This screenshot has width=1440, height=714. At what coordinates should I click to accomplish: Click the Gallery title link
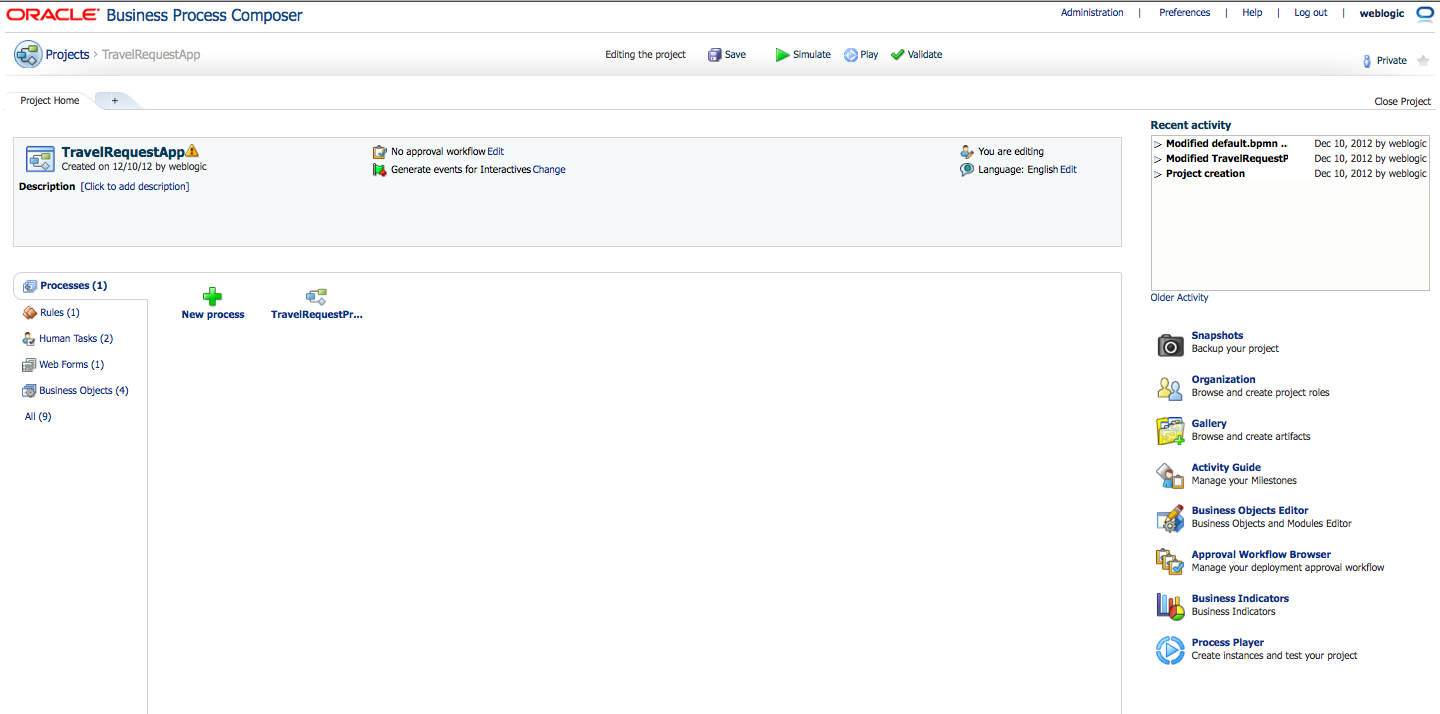click(x=1209, y=424)
